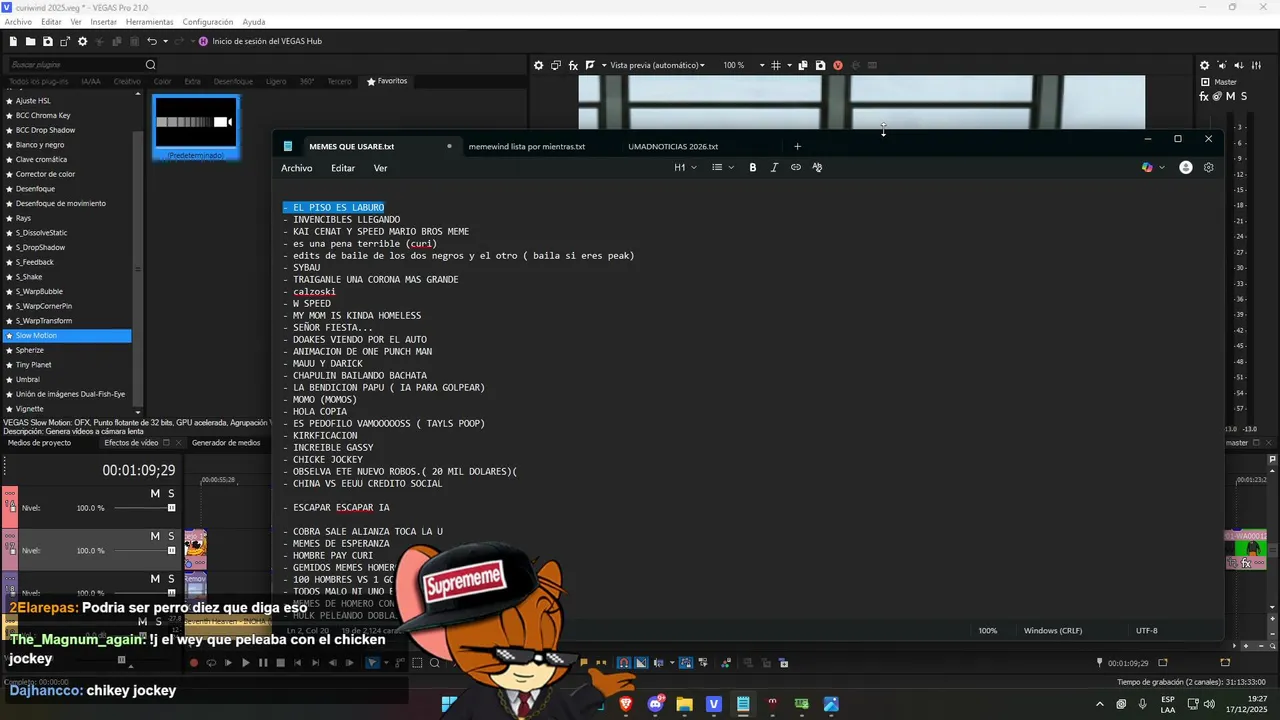Switch to Generador de medios tab
1280x720 pixels.
(226, 442)
